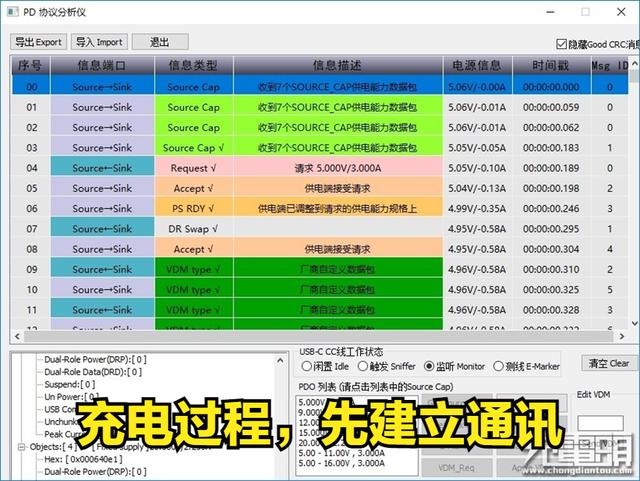Click the table scroll-down arrow
The image size is (640, 481).
pyautogui.click(x=635, y=323)
